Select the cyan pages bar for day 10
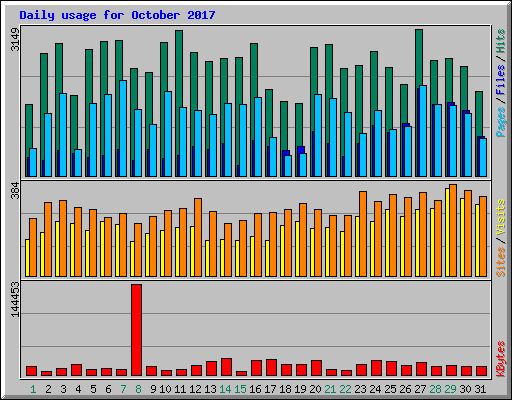Screen dimensions: 512x400 pyautogui.click(x=168, y=134)
